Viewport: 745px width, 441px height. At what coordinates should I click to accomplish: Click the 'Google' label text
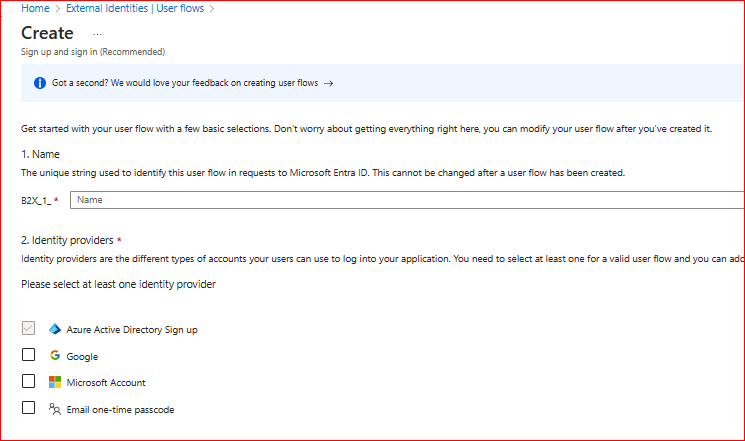(82, 356)
